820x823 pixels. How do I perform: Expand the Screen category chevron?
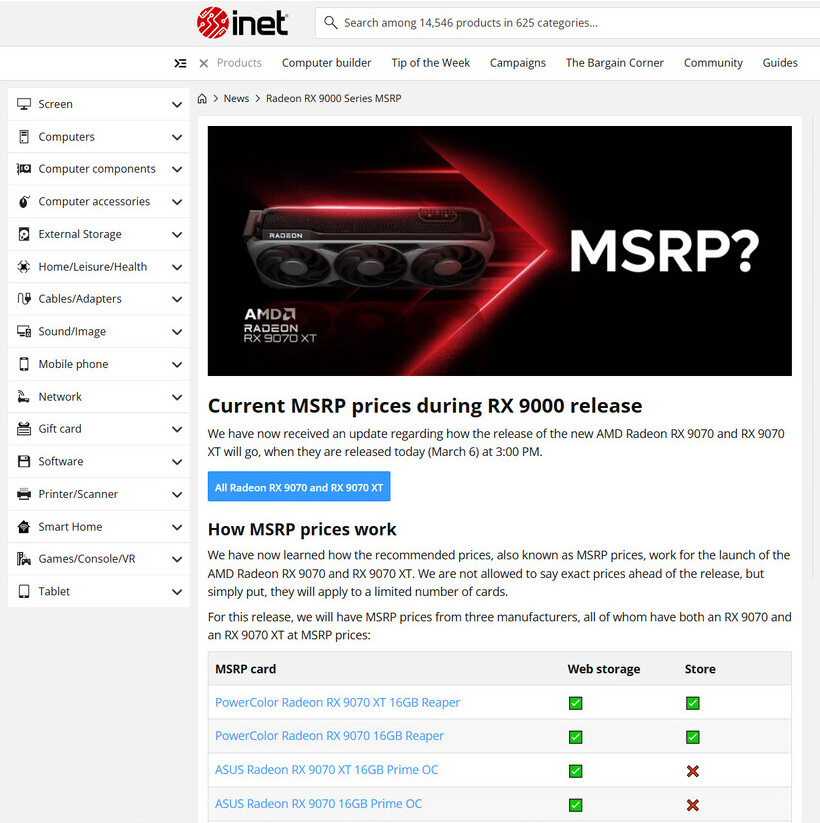(177, 104)
